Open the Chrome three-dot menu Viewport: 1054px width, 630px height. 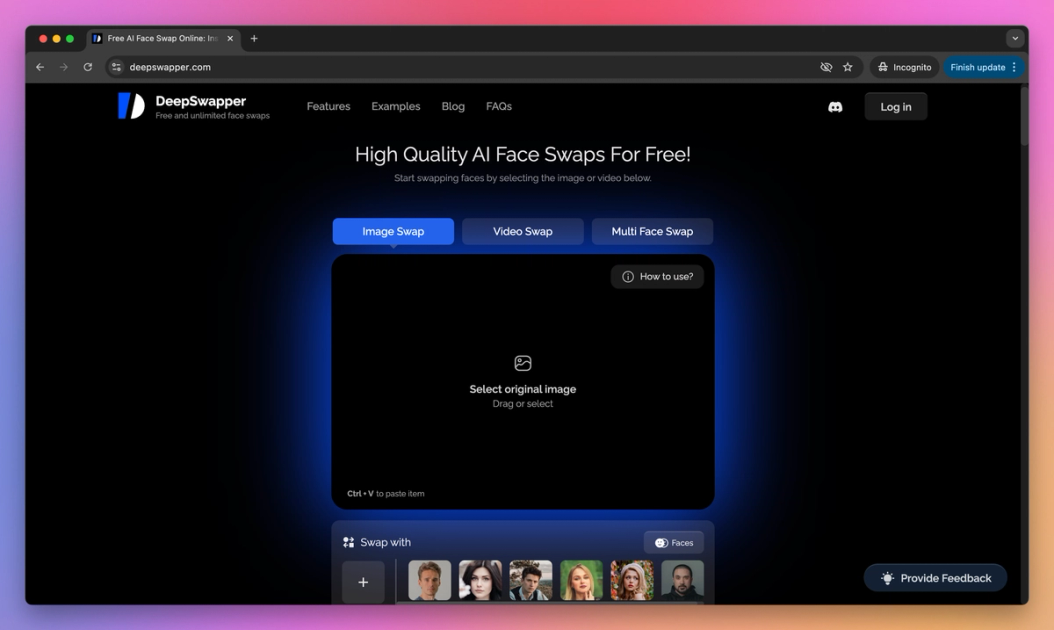click(x=1014, y=67)
